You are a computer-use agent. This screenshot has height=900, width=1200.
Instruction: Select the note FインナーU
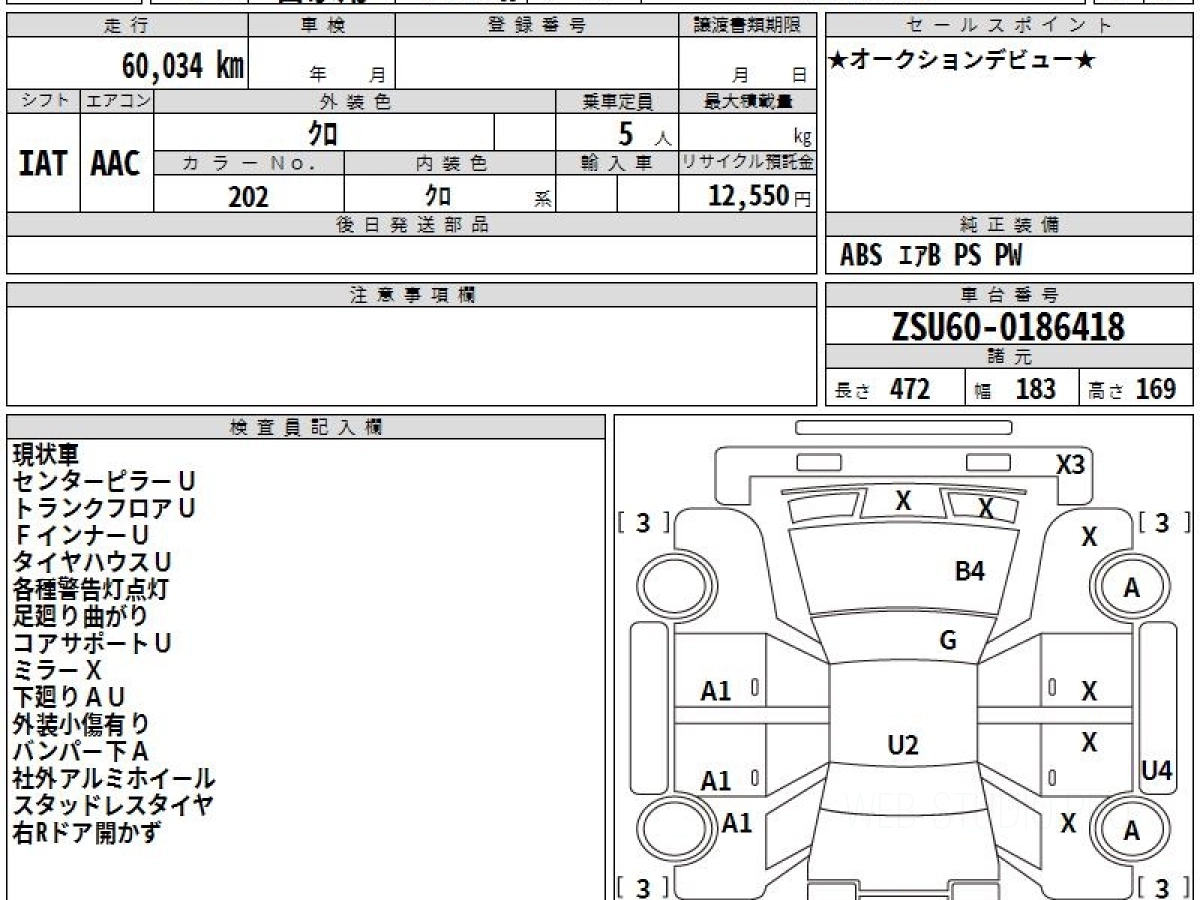click(x=82, y=535)
